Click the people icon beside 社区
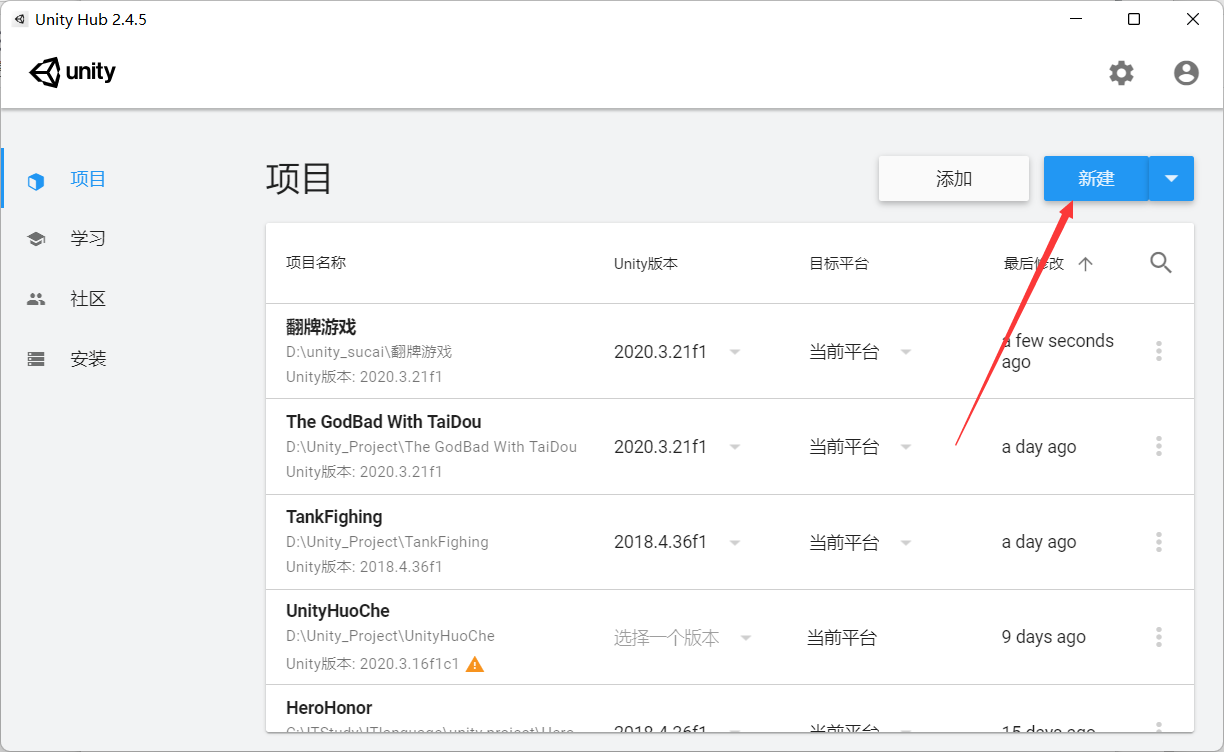The height and width of the screenshot is (752, 1224). coord(36,299)
